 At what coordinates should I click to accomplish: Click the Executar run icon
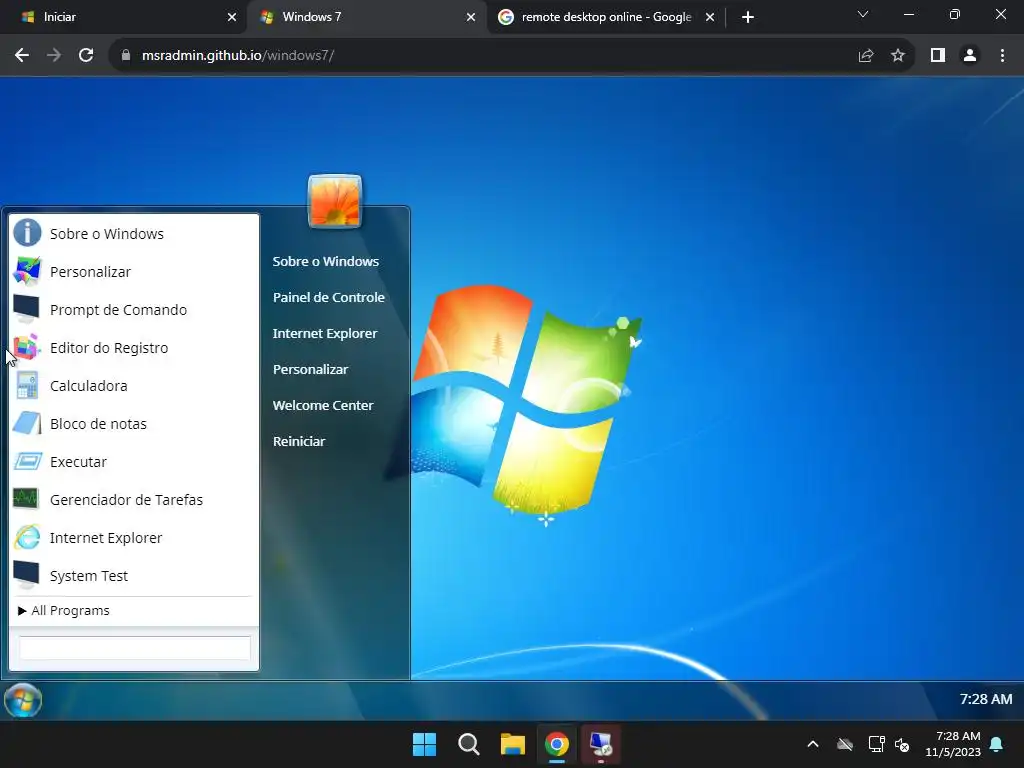[27, 461]
